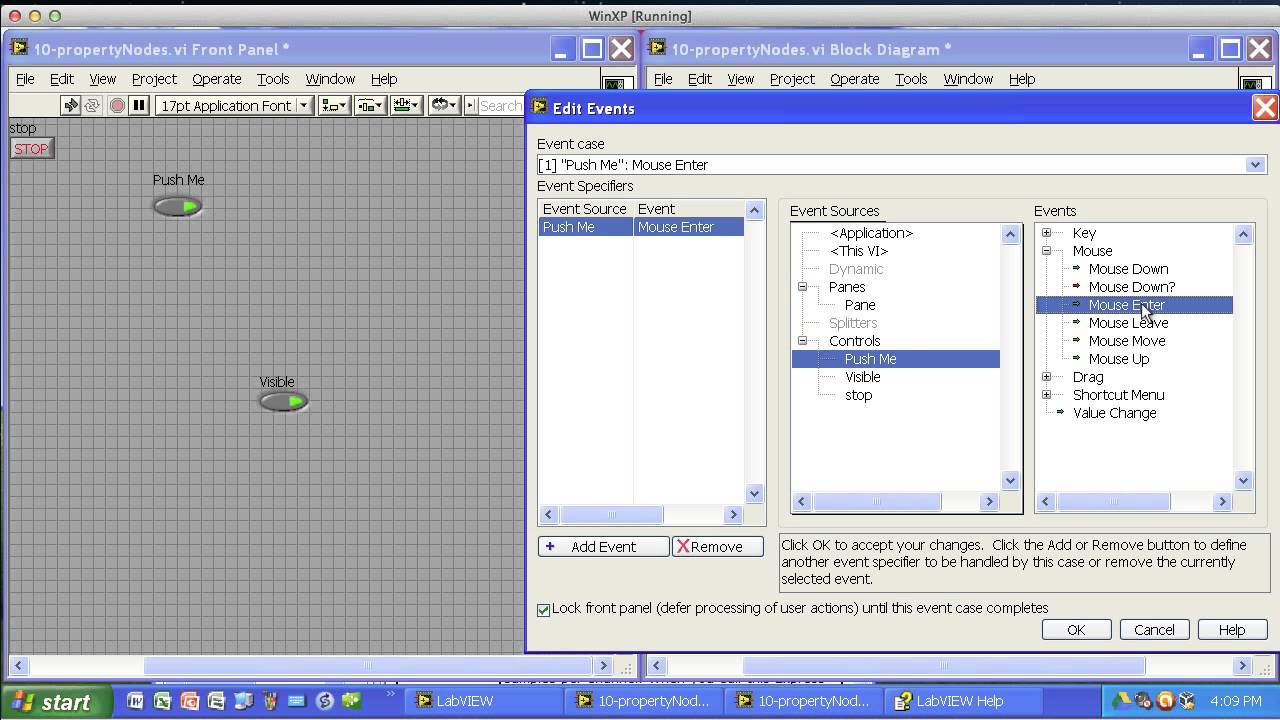This screenshot has width=1280, height=720.
Task: Click the Pause button in Front Panel toolbar
Action: point(139,105)
